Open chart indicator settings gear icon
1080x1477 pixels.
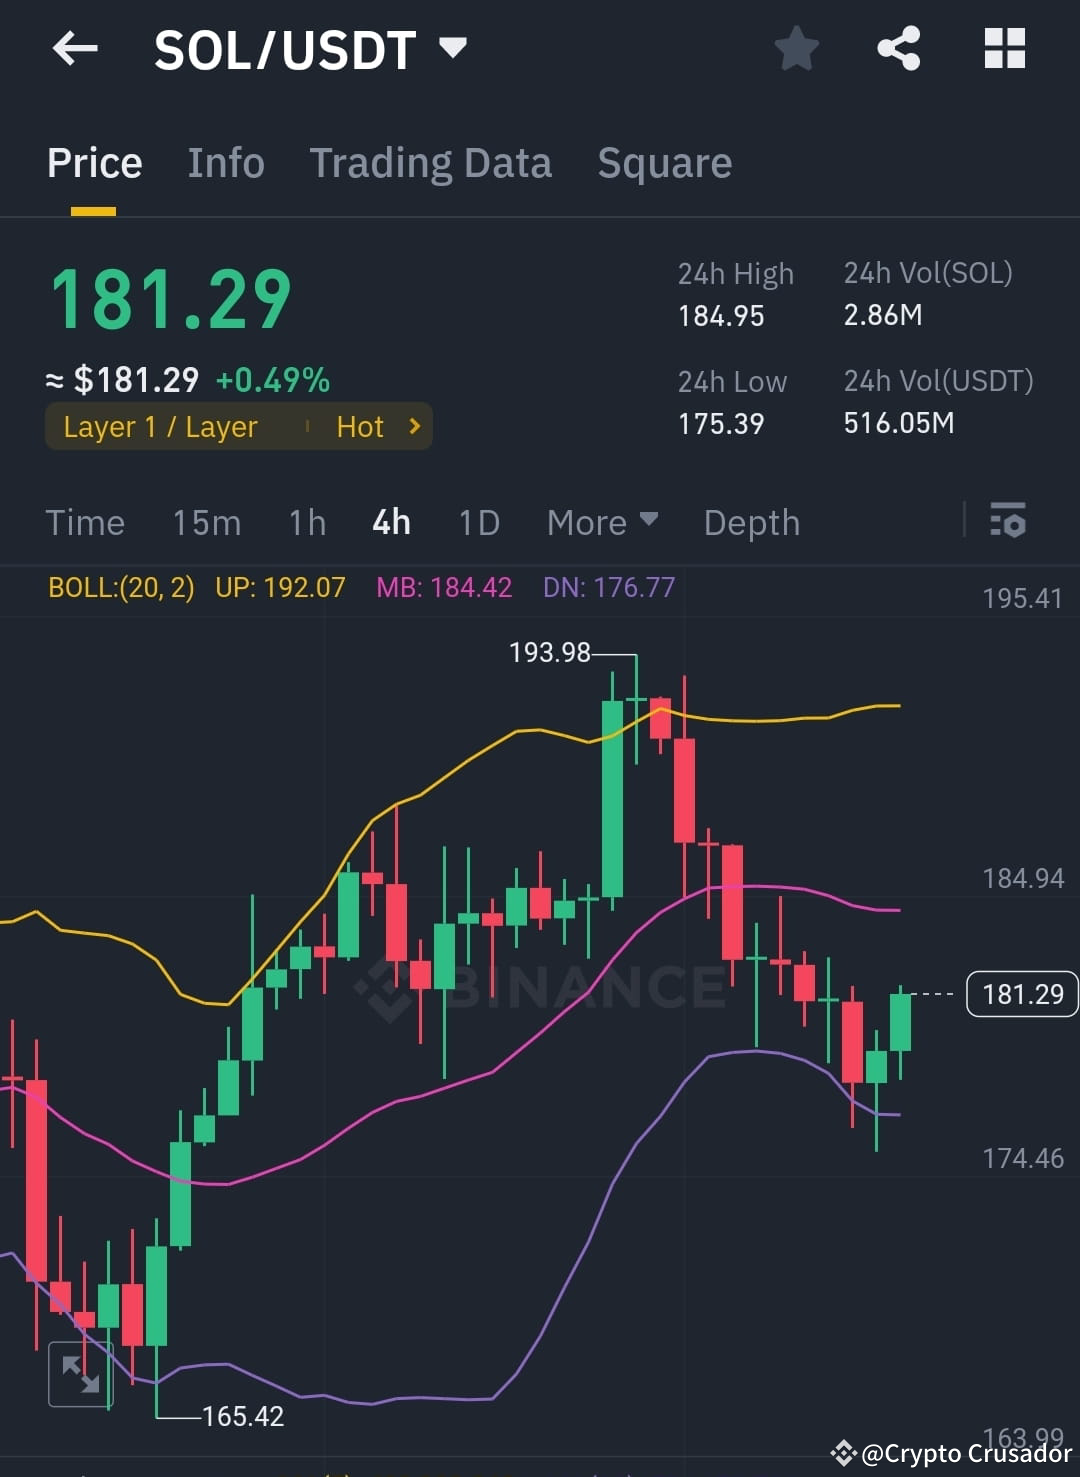[x=1008, y=521]
